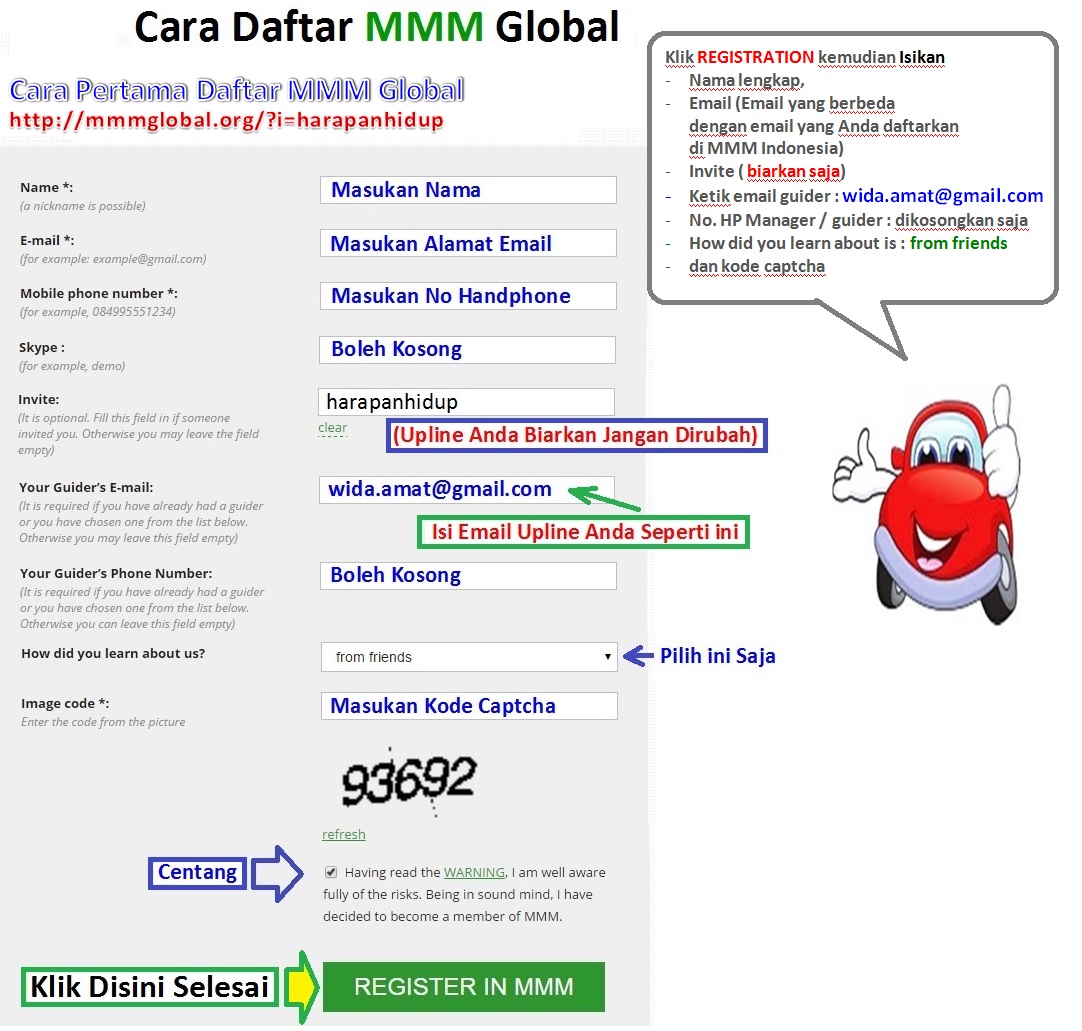Open the How did you learn dropdown
Screen dimensions: 1082x1031
click(468, 657)
